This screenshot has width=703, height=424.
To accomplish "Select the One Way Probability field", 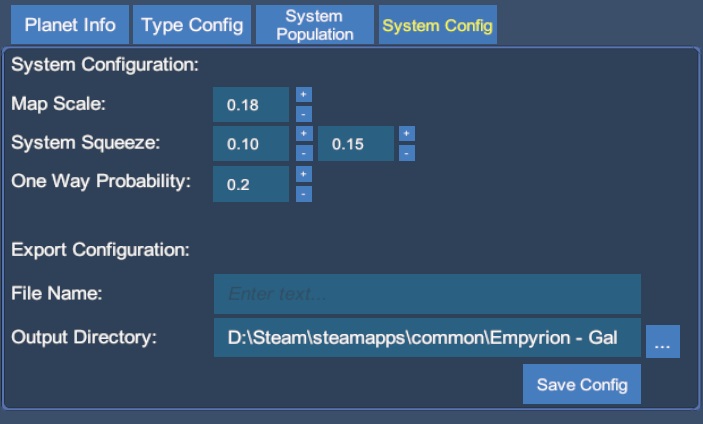I will tap(251, 184).
